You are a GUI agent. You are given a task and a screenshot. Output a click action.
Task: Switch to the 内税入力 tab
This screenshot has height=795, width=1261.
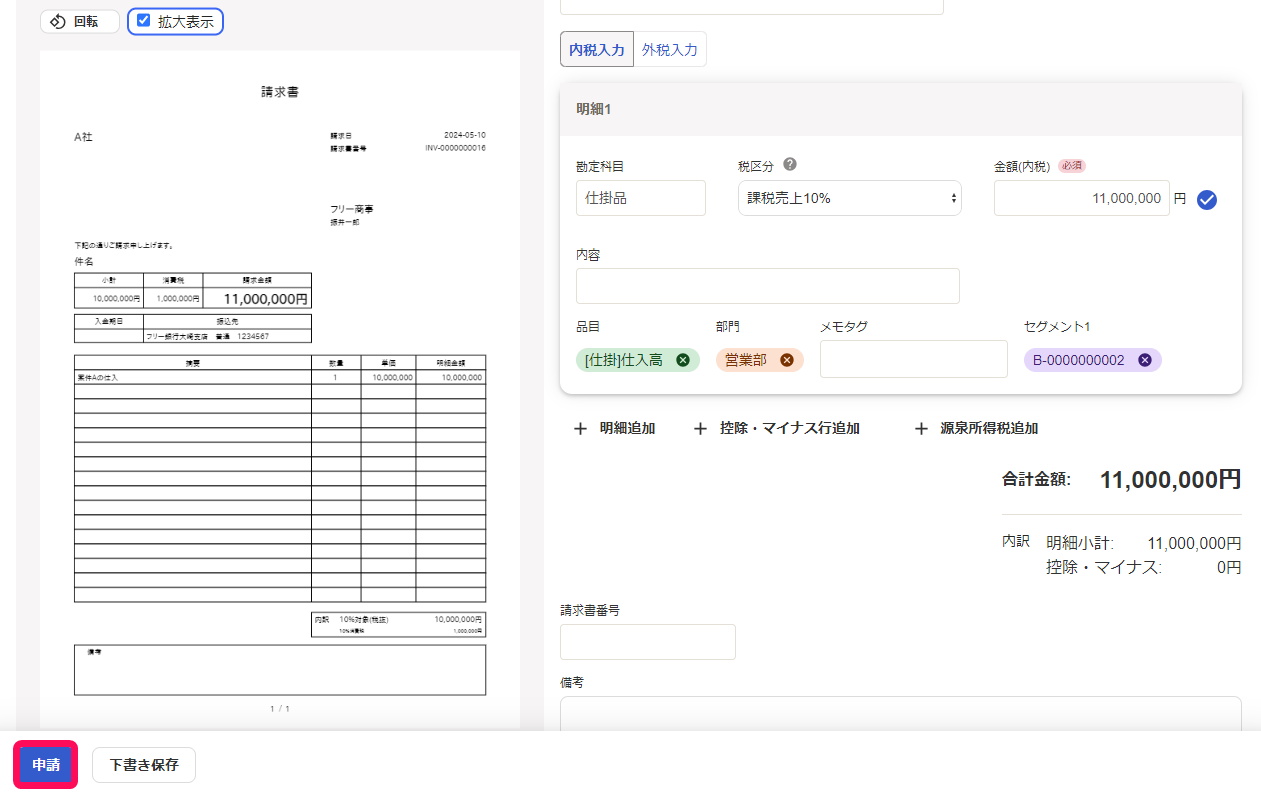tap(597, 49)
